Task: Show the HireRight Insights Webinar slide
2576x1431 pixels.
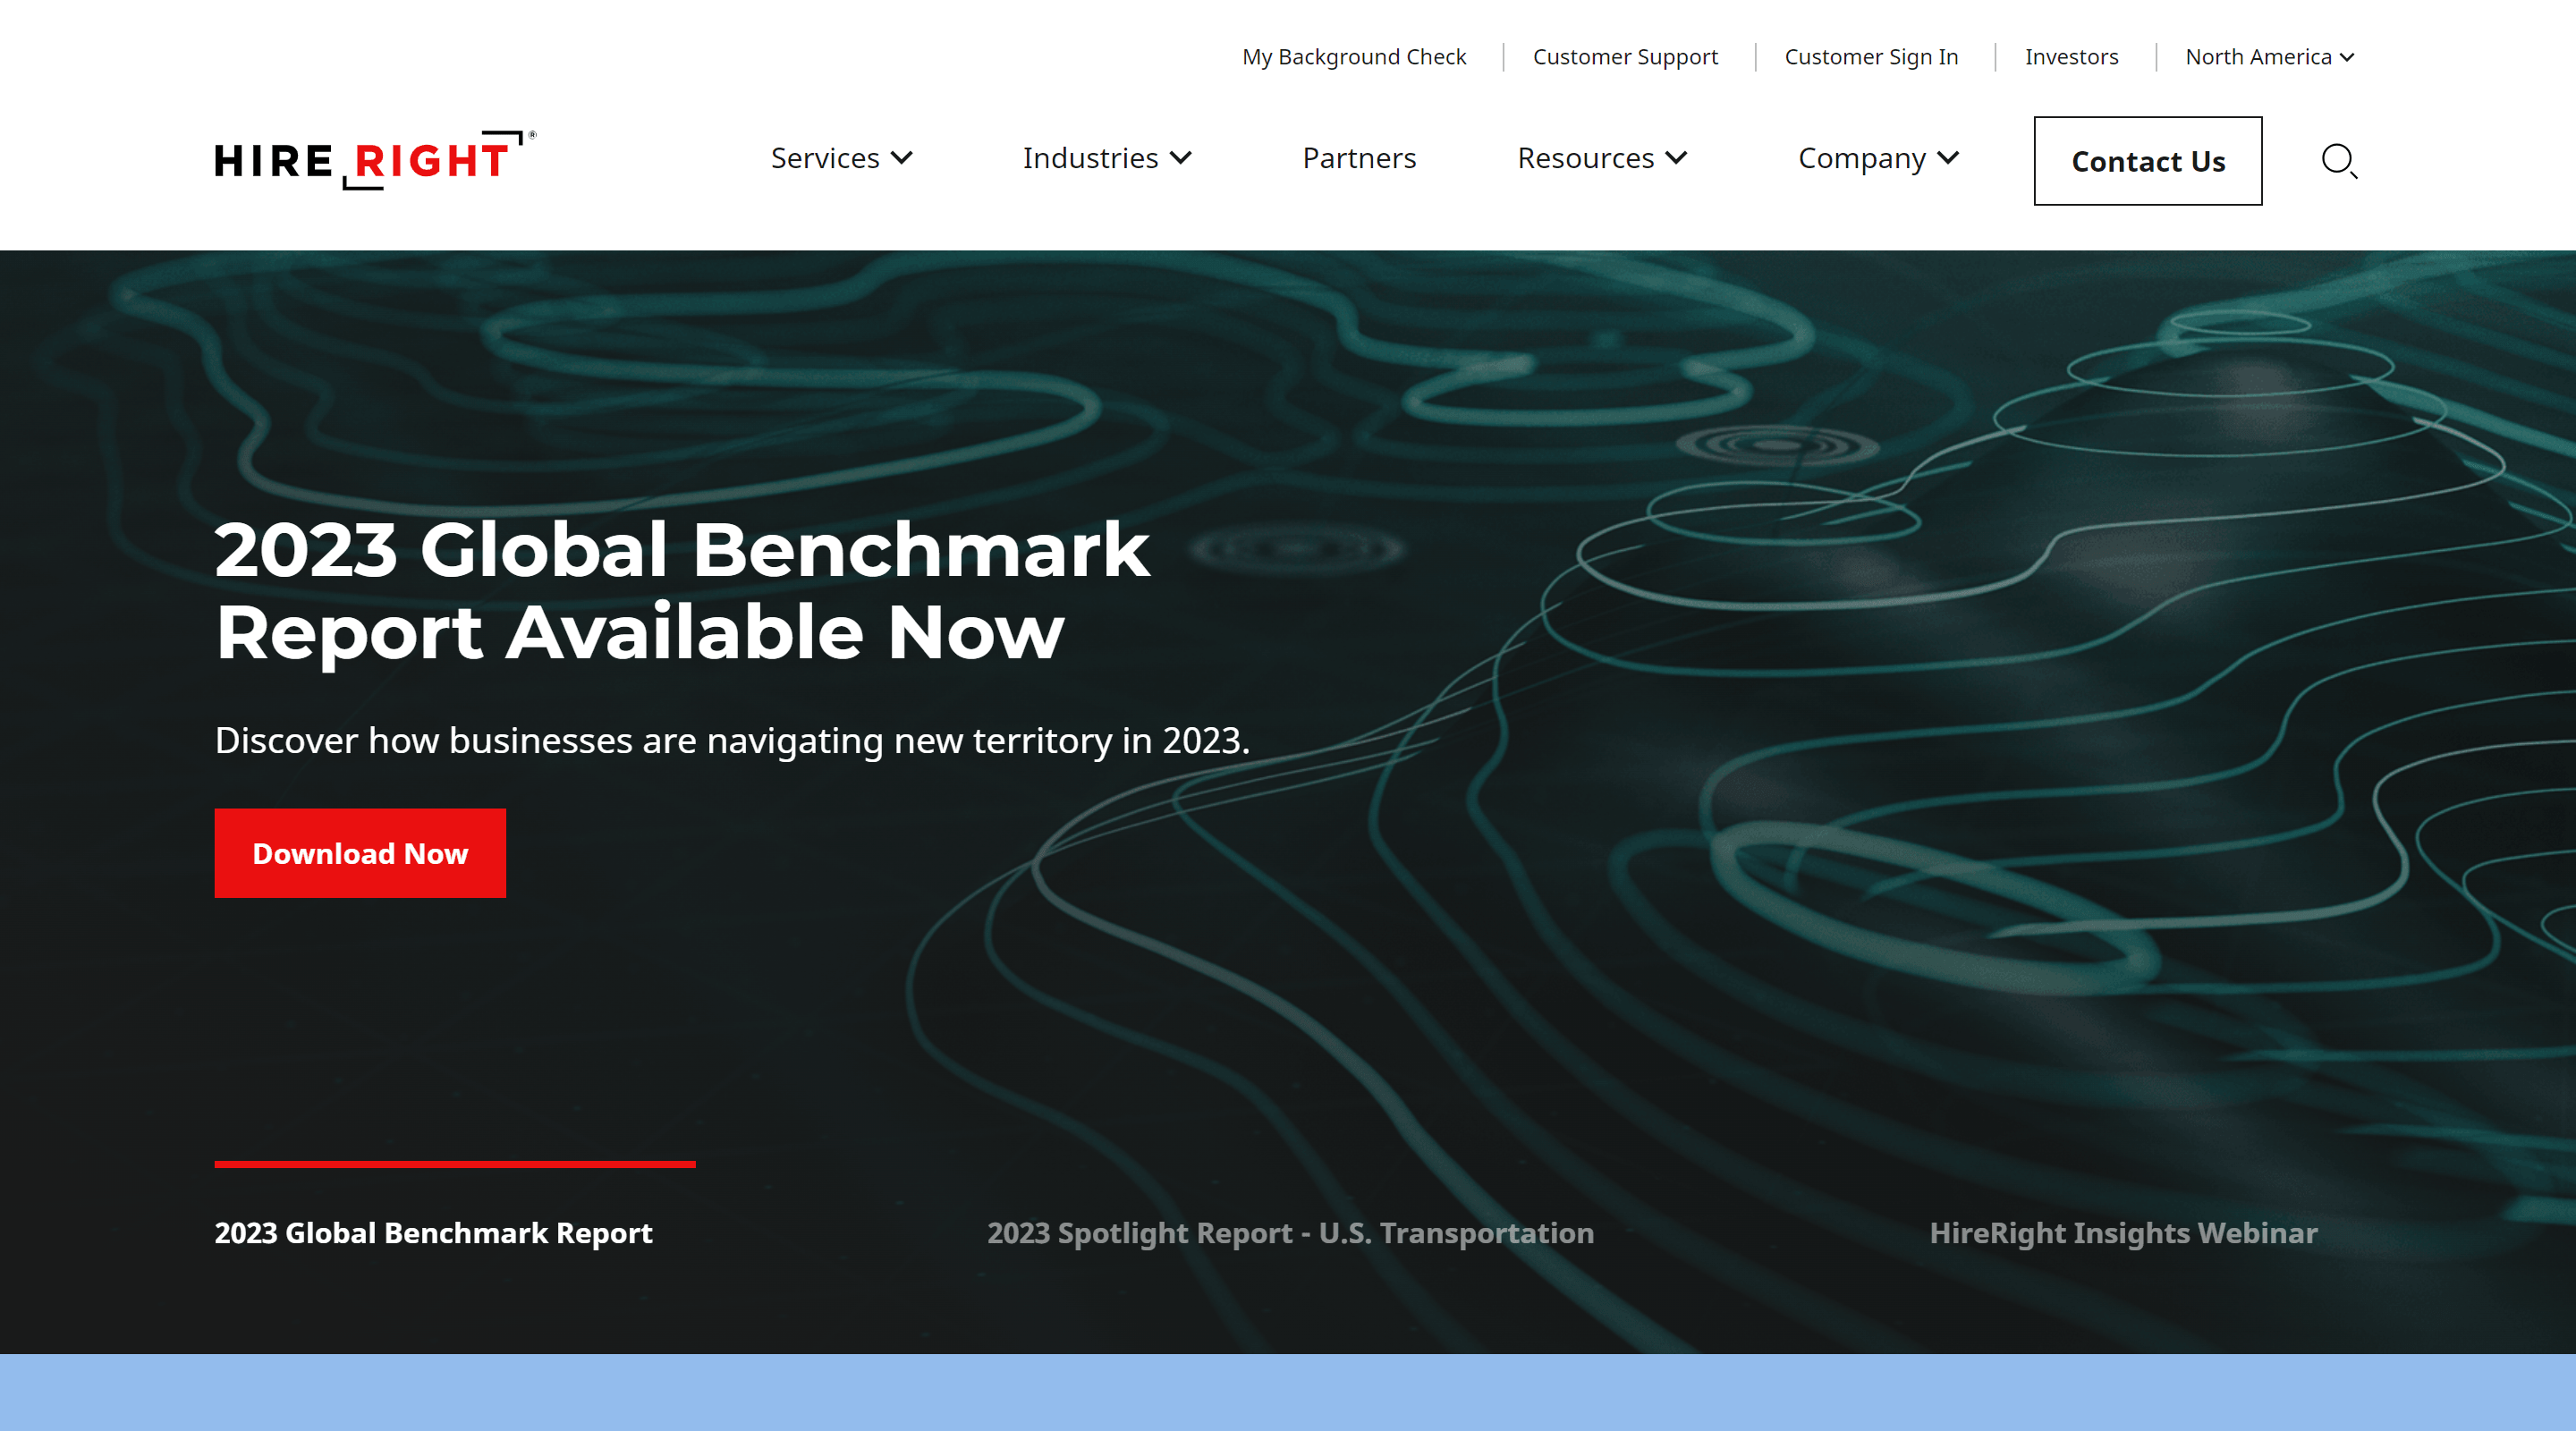Action: click(x=2122, y=1233)
